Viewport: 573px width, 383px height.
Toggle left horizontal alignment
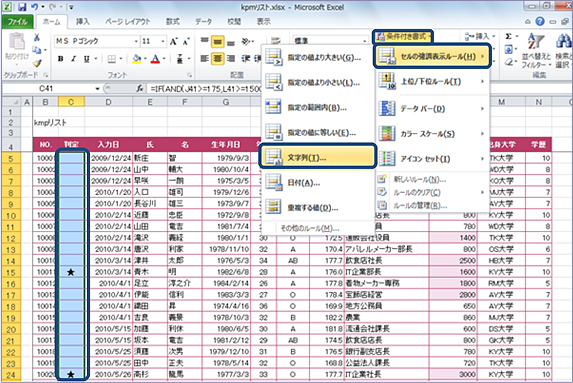pos(205,58)
